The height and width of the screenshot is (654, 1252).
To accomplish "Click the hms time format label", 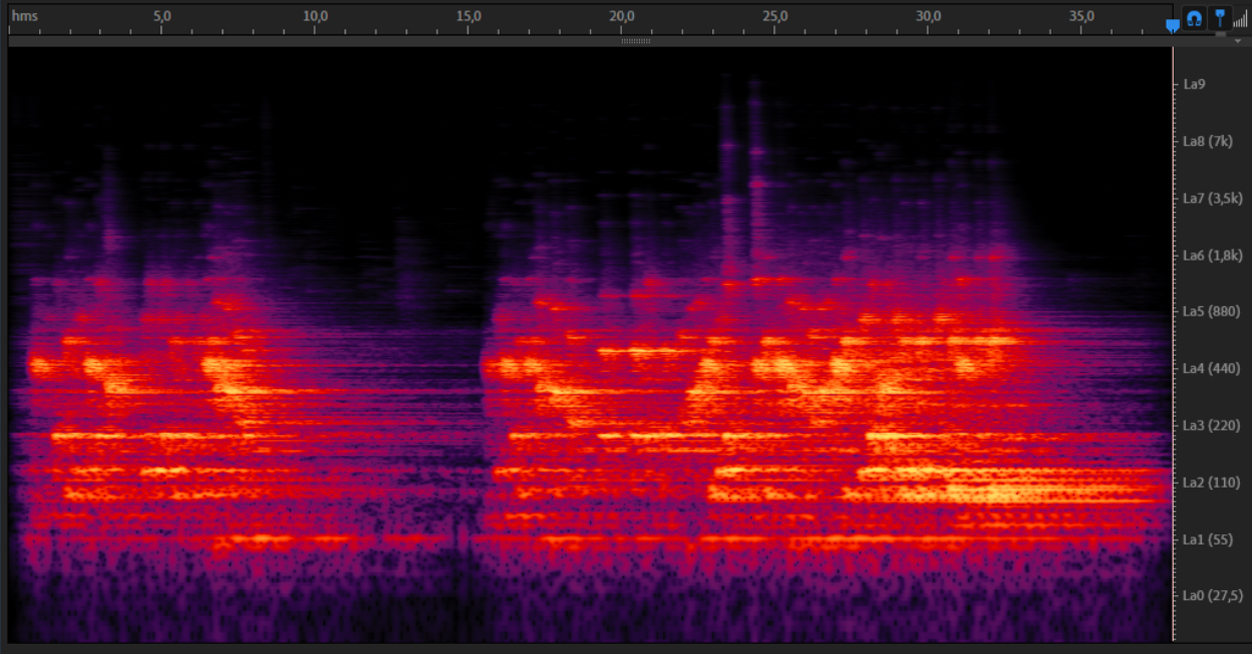I will click(x=23, y=16).
